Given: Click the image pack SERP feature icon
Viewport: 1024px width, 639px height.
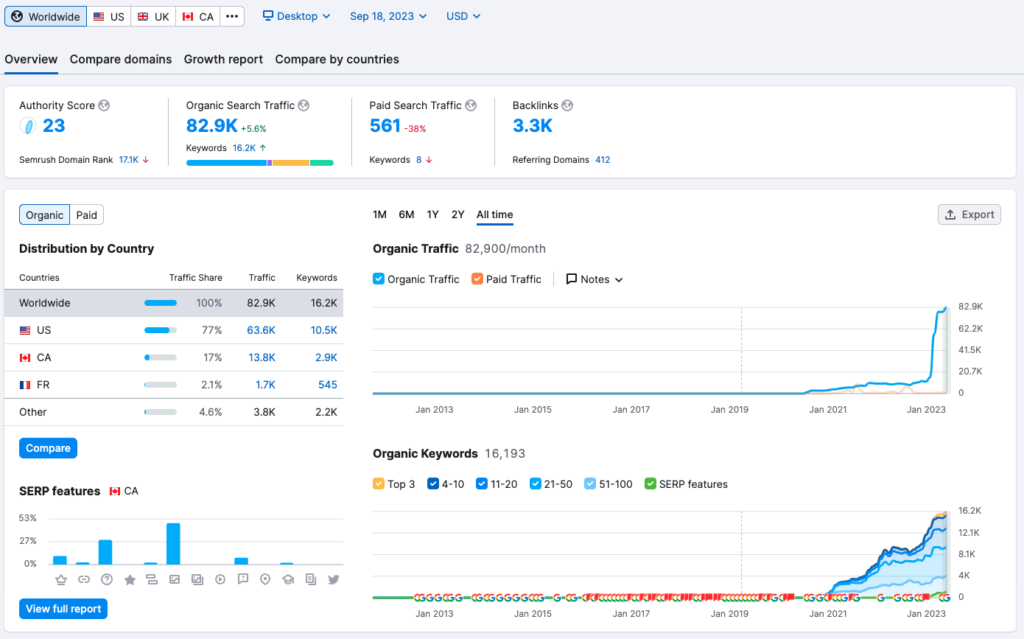Looking at the screenshot, I should pyautogui.click(x=197, y=580).
